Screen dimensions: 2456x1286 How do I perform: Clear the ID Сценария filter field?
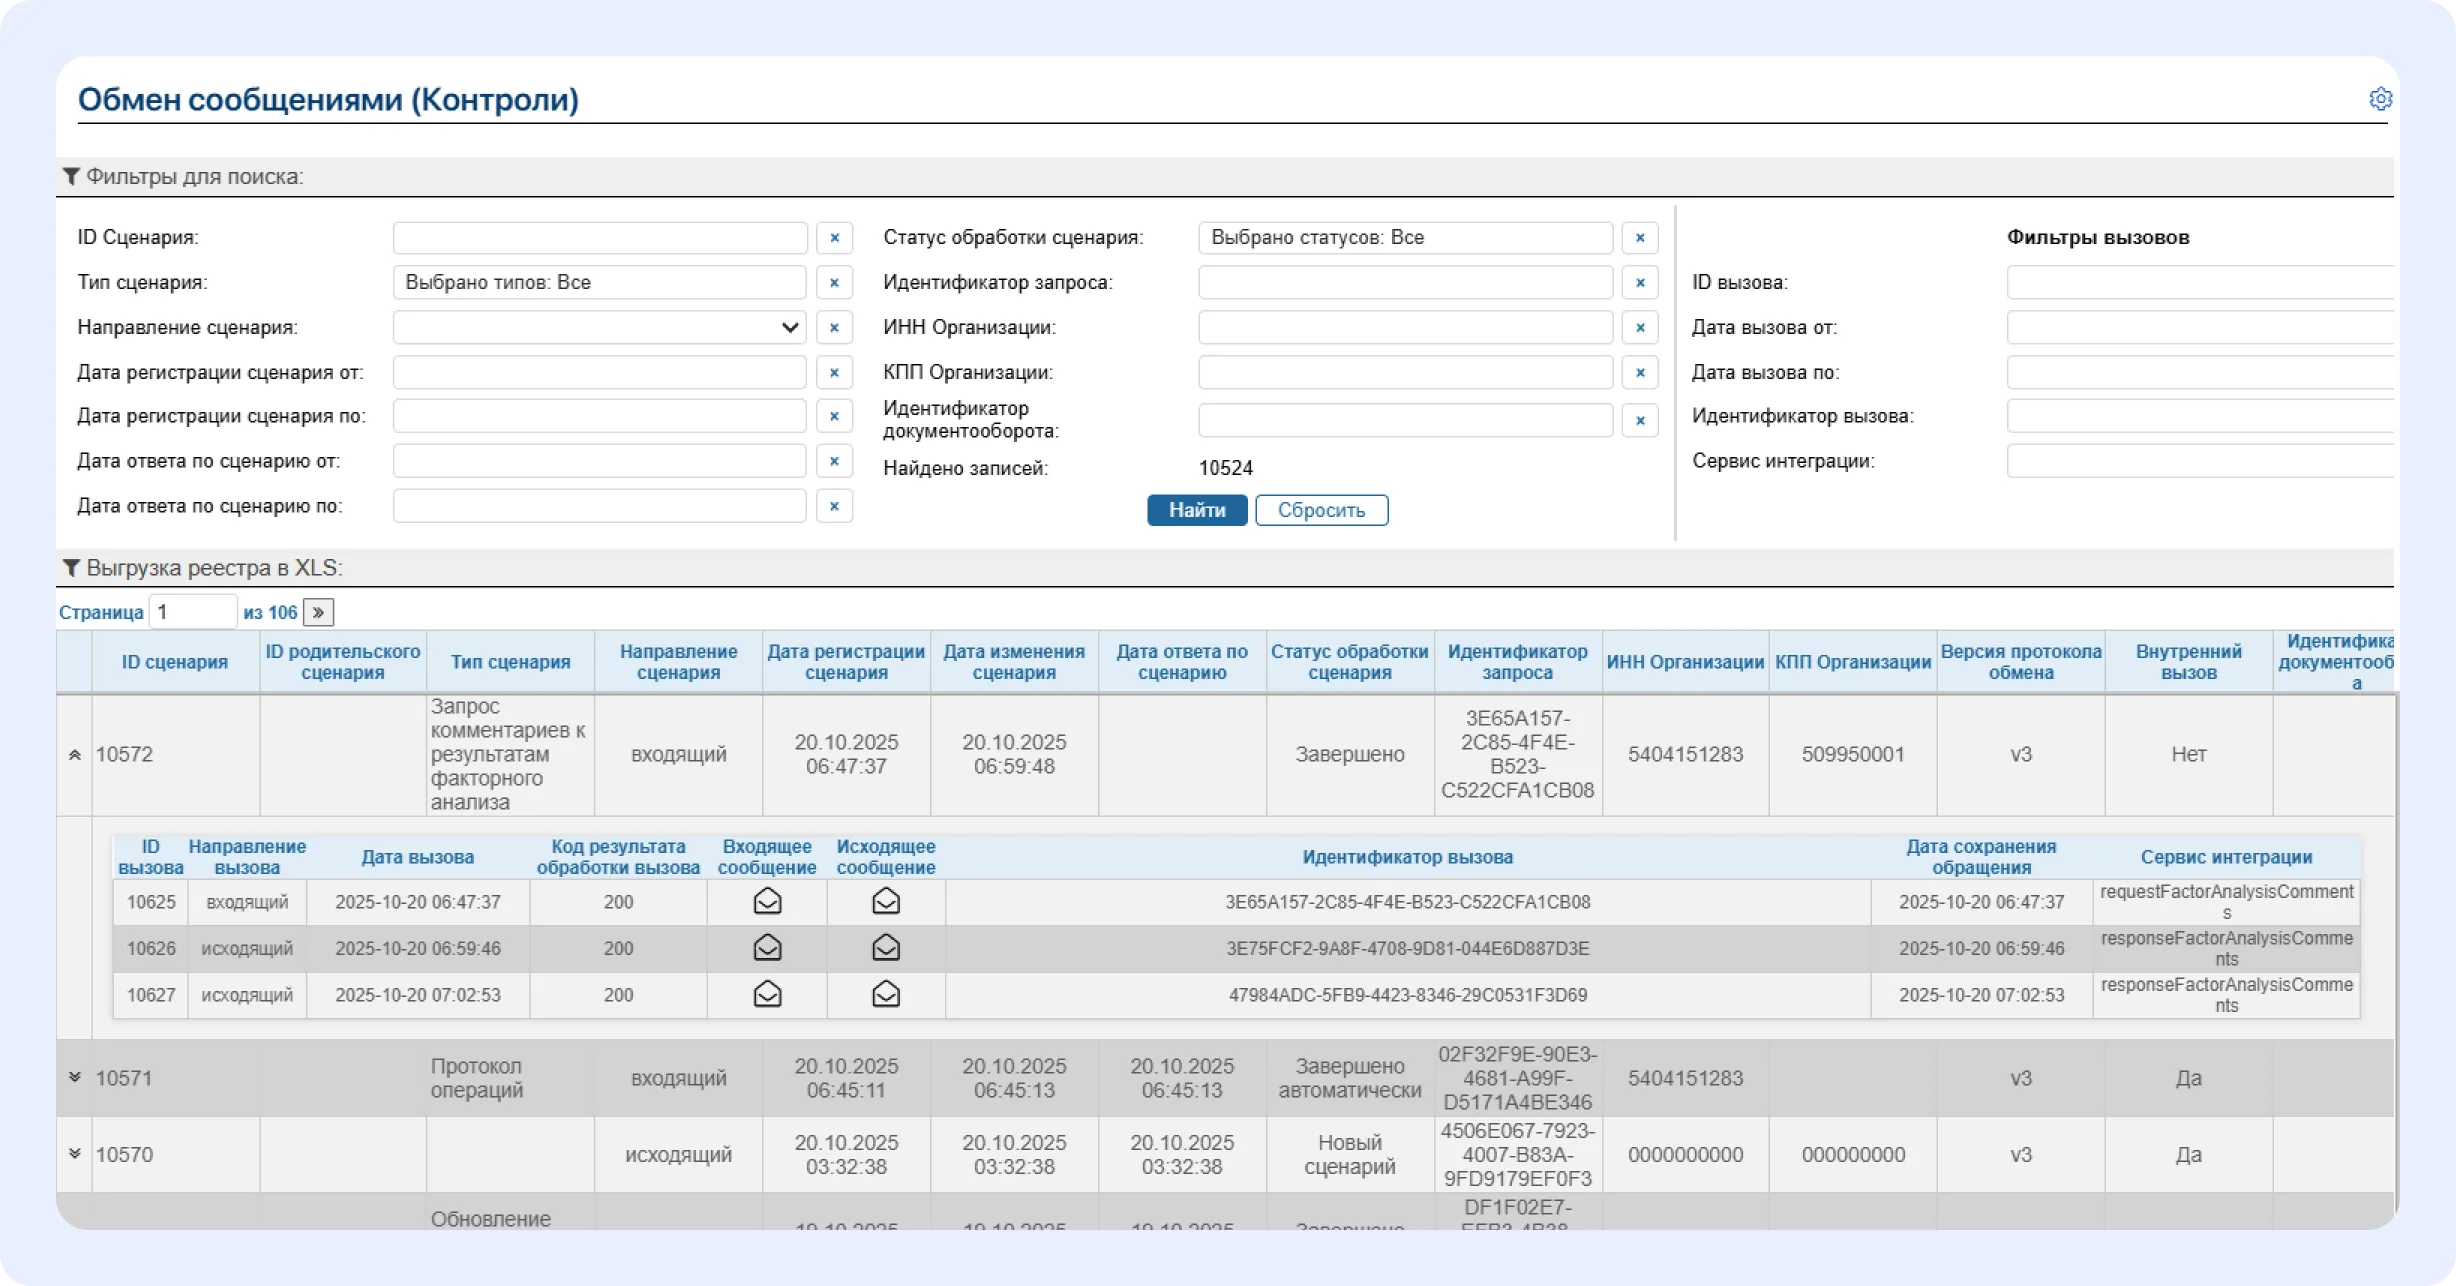pos(834,238)
